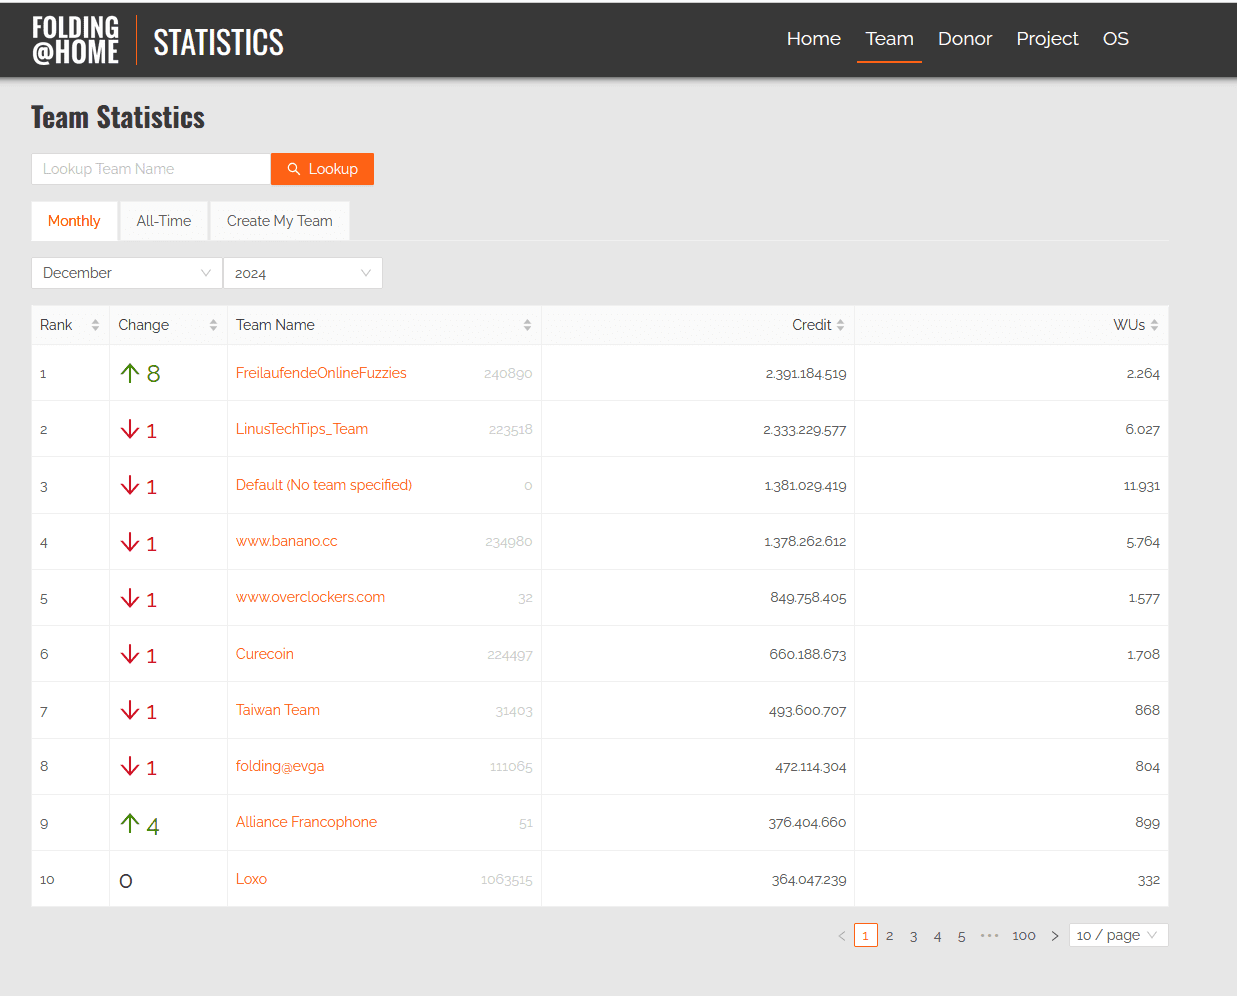Open the Create My Team tab
Viewport: 1237px width, 996px height.
[x=280, y=221]
